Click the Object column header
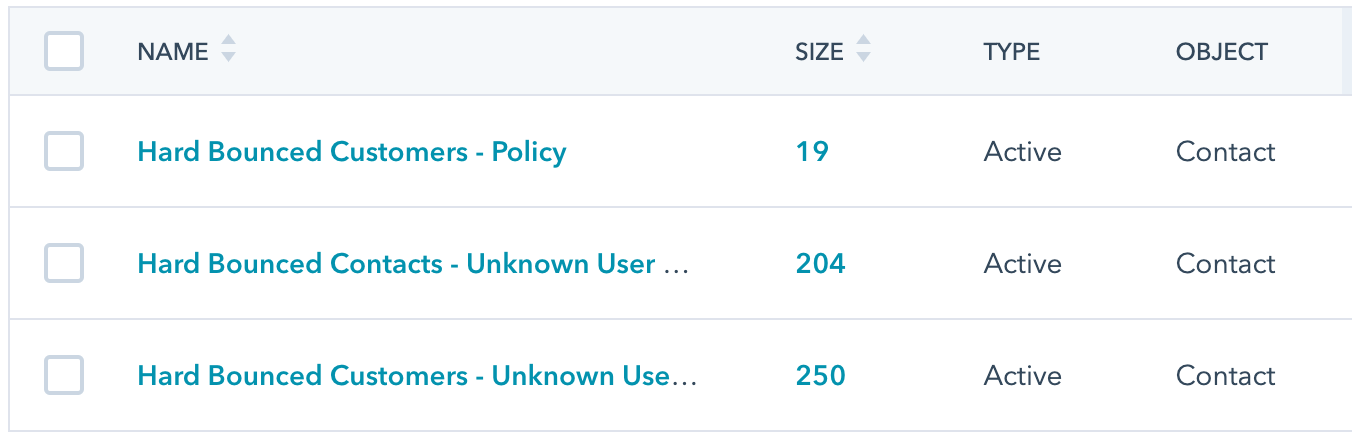This screenshot has width=1352, height=432. [1221, 52]
